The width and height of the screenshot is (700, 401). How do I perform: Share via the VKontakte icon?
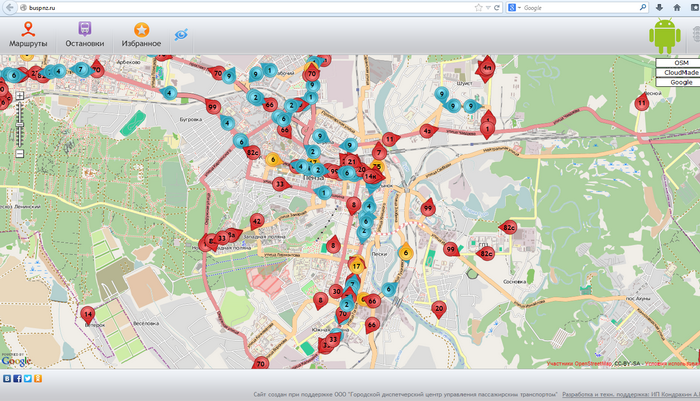click(7, 379)
